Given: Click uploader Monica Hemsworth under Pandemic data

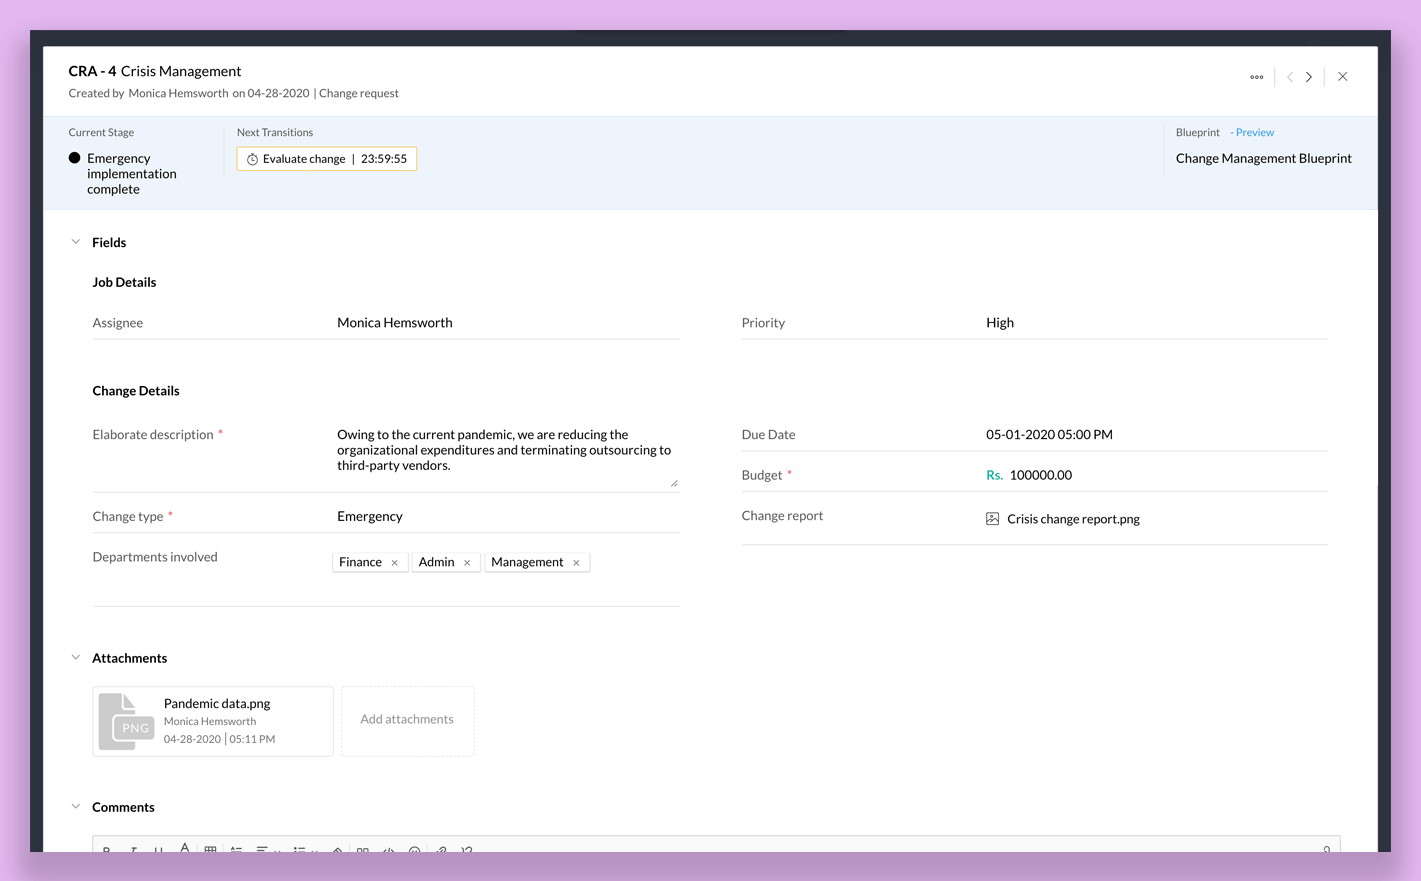Looking at the screenshot, I should [210, 721].
